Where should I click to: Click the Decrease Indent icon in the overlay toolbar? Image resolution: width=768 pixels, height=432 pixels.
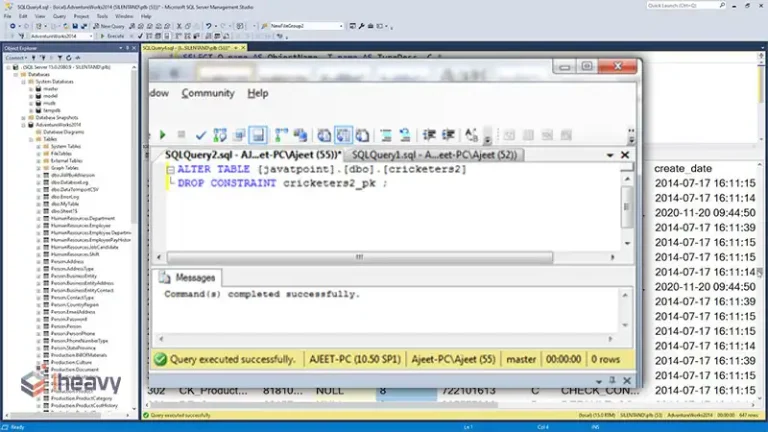tap(430, 135)
